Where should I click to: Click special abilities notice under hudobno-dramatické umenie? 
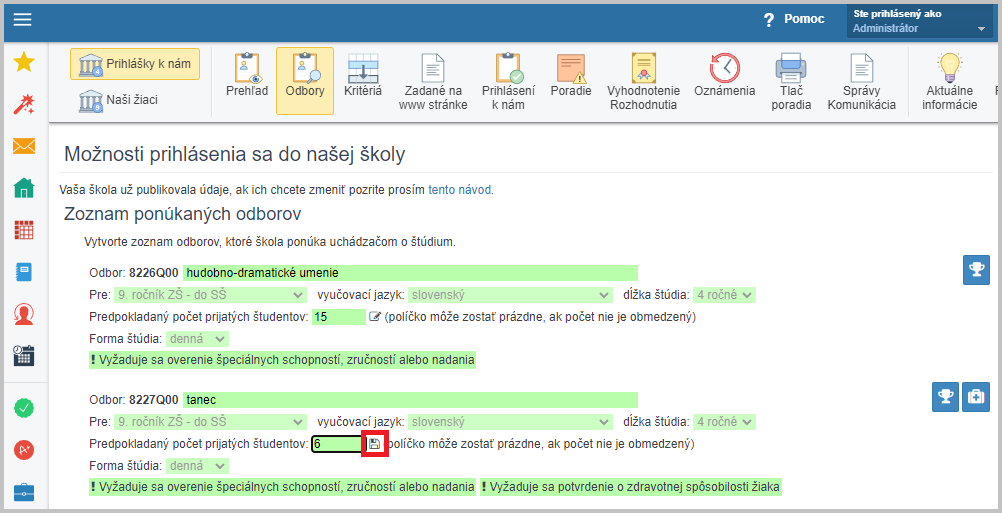tap(282, 360)
